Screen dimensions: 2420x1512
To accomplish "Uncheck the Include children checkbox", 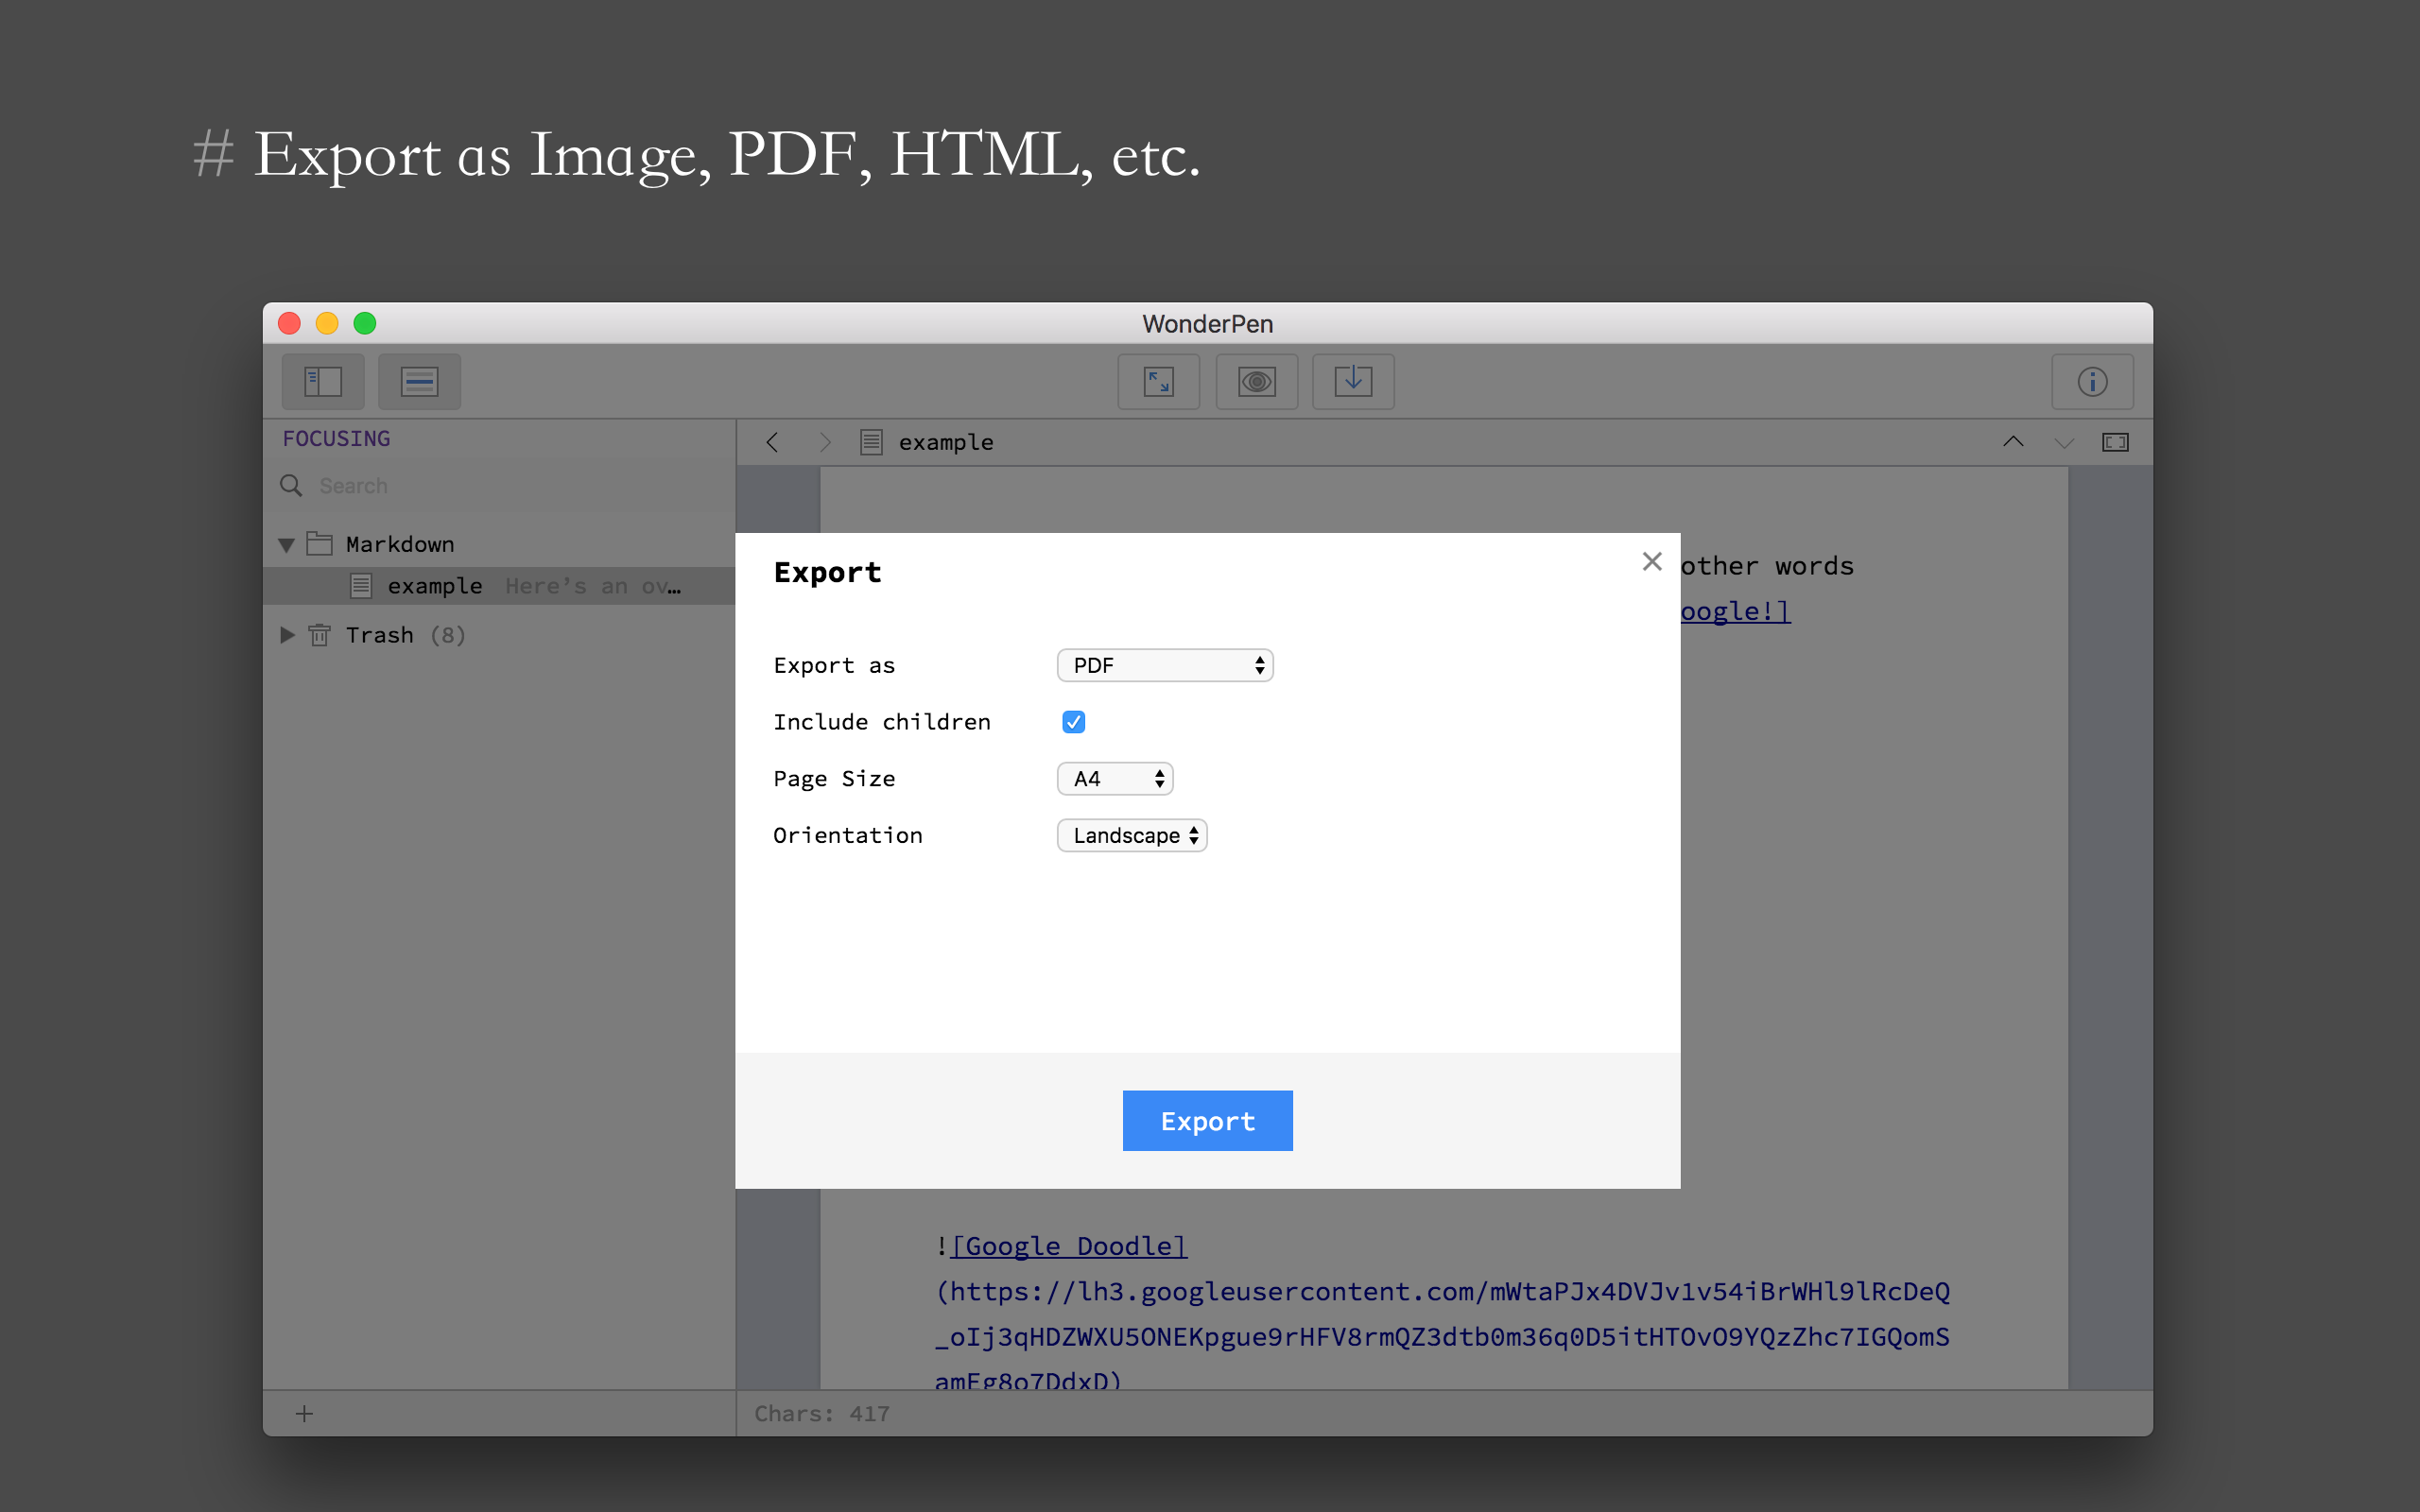I will click(1073, 722).
